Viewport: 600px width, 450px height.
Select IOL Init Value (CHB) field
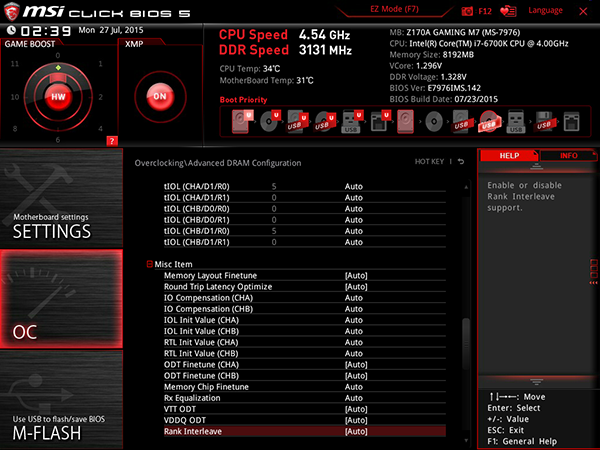(305, 331)
